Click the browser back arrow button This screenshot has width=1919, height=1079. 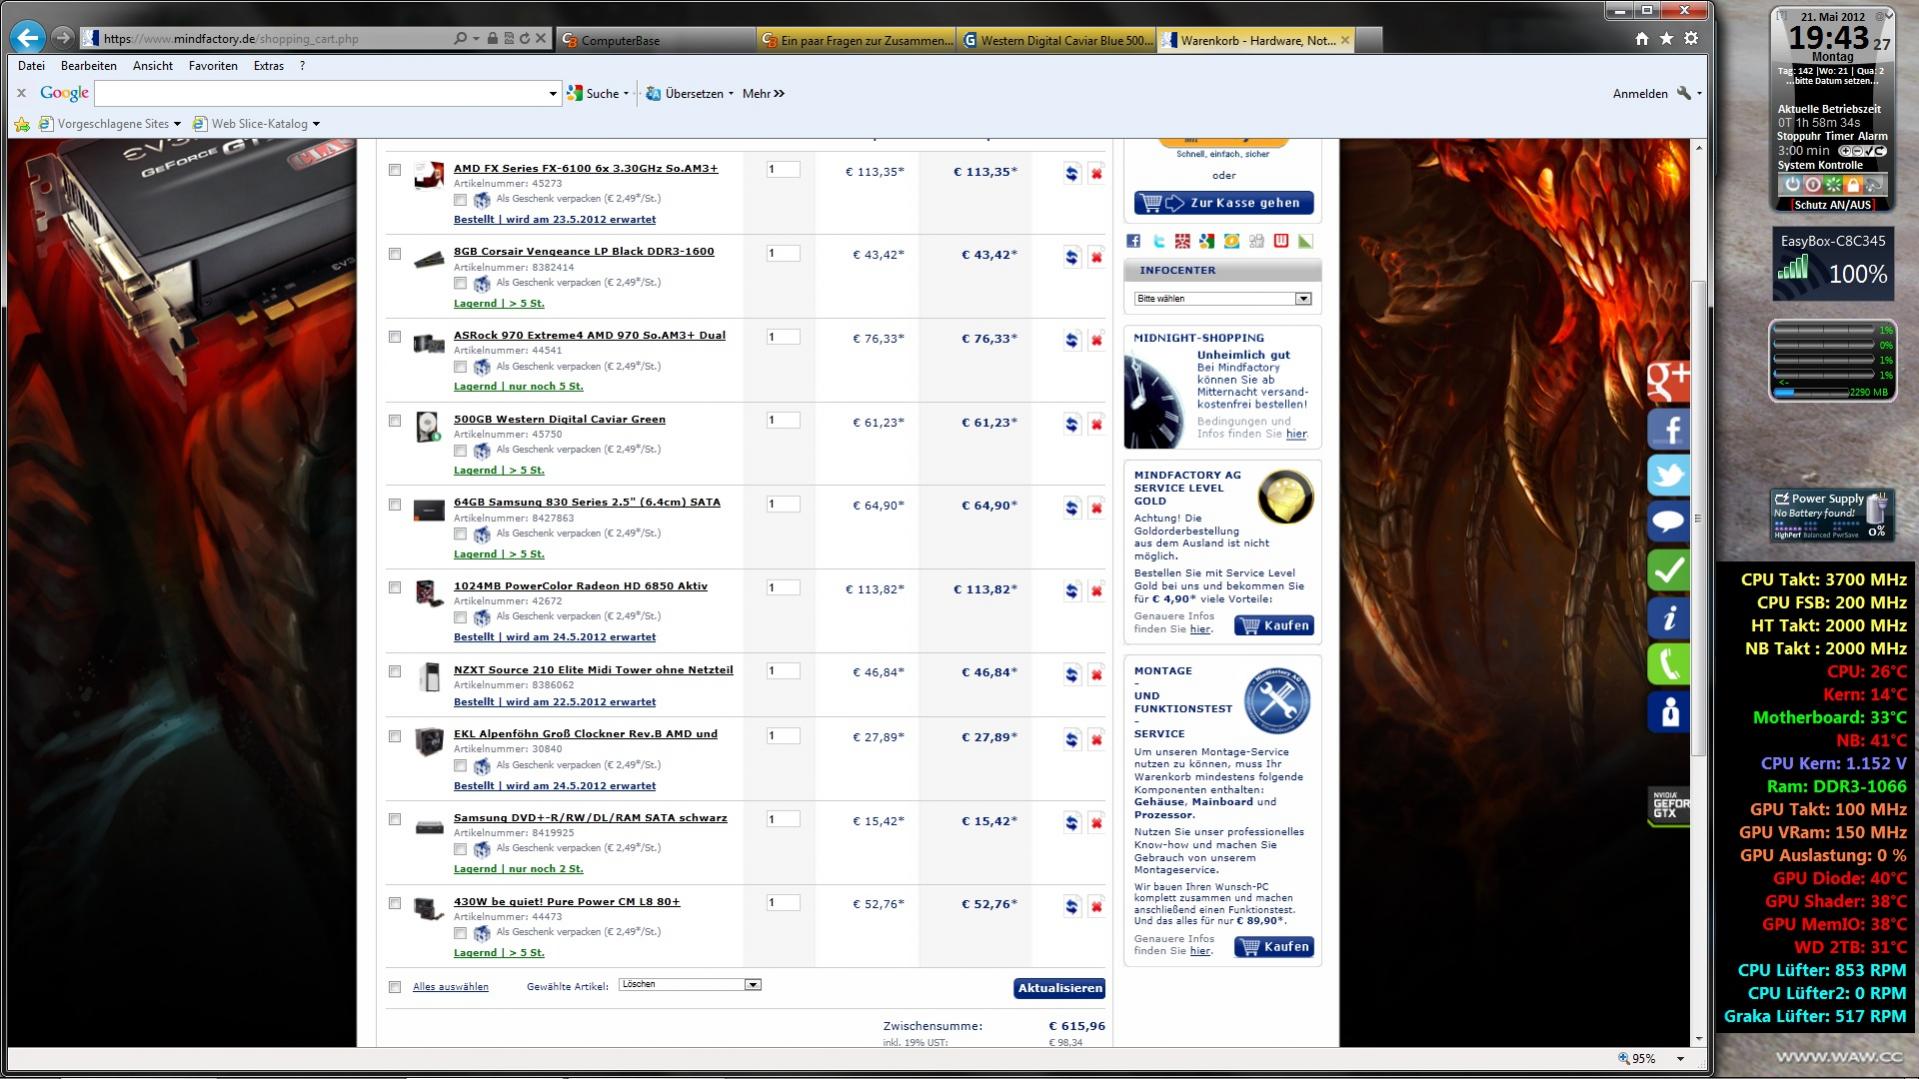(x=28, y=38)
